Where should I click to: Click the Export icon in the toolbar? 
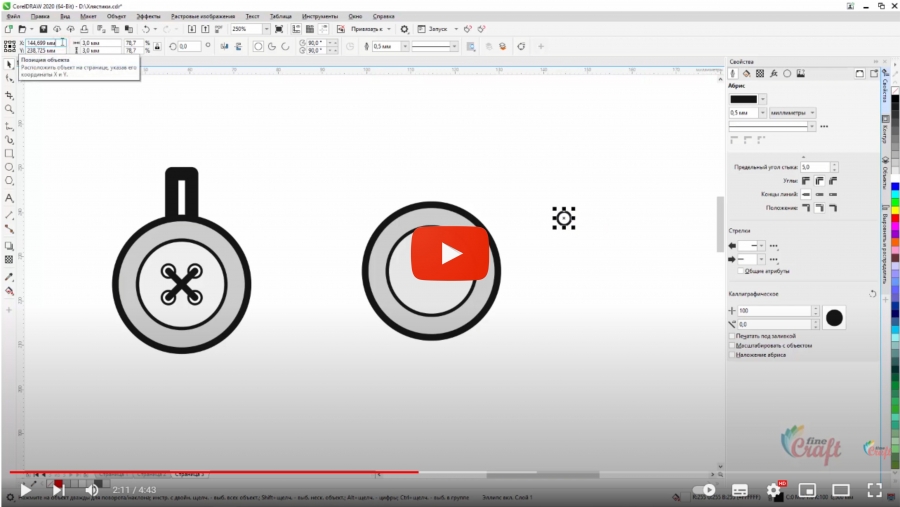tap(205, 29)
